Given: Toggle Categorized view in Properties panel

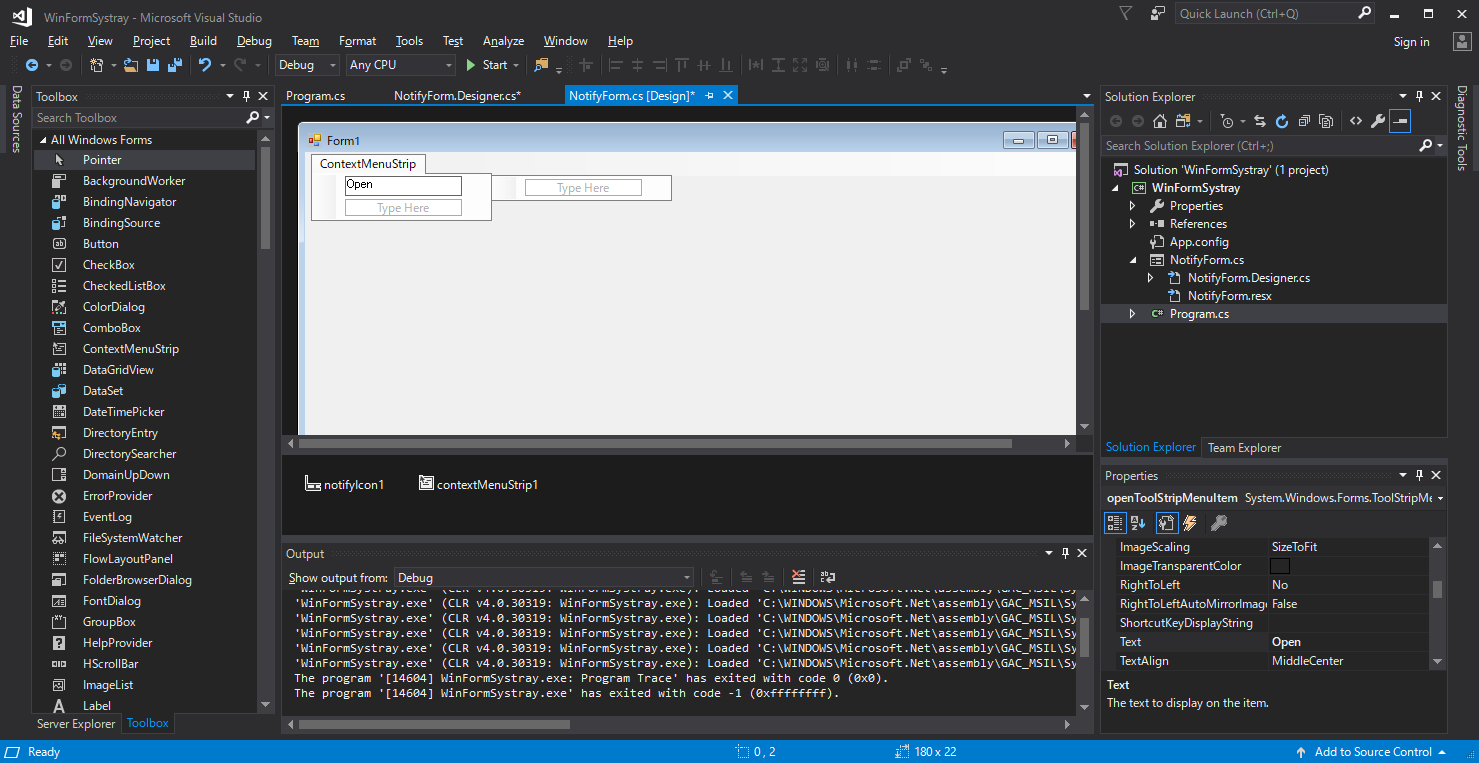Looking at the screenshot, I should [1115, 523].
